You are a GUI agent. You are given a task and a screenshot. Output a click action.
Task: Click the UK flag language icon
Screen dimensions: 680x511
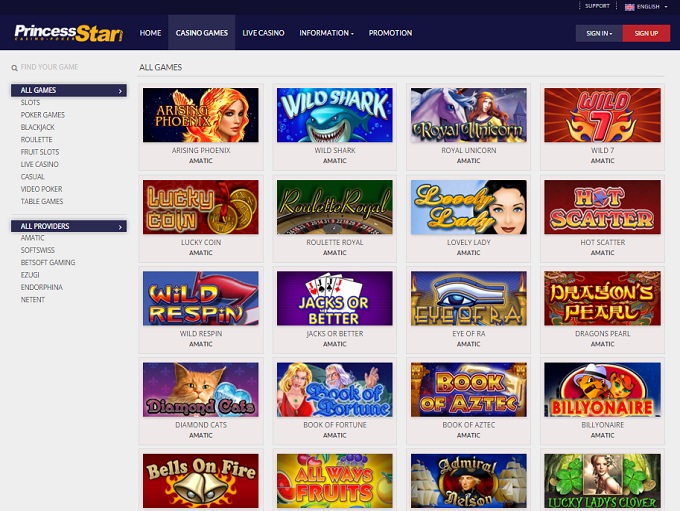click(x=630, y=7)
